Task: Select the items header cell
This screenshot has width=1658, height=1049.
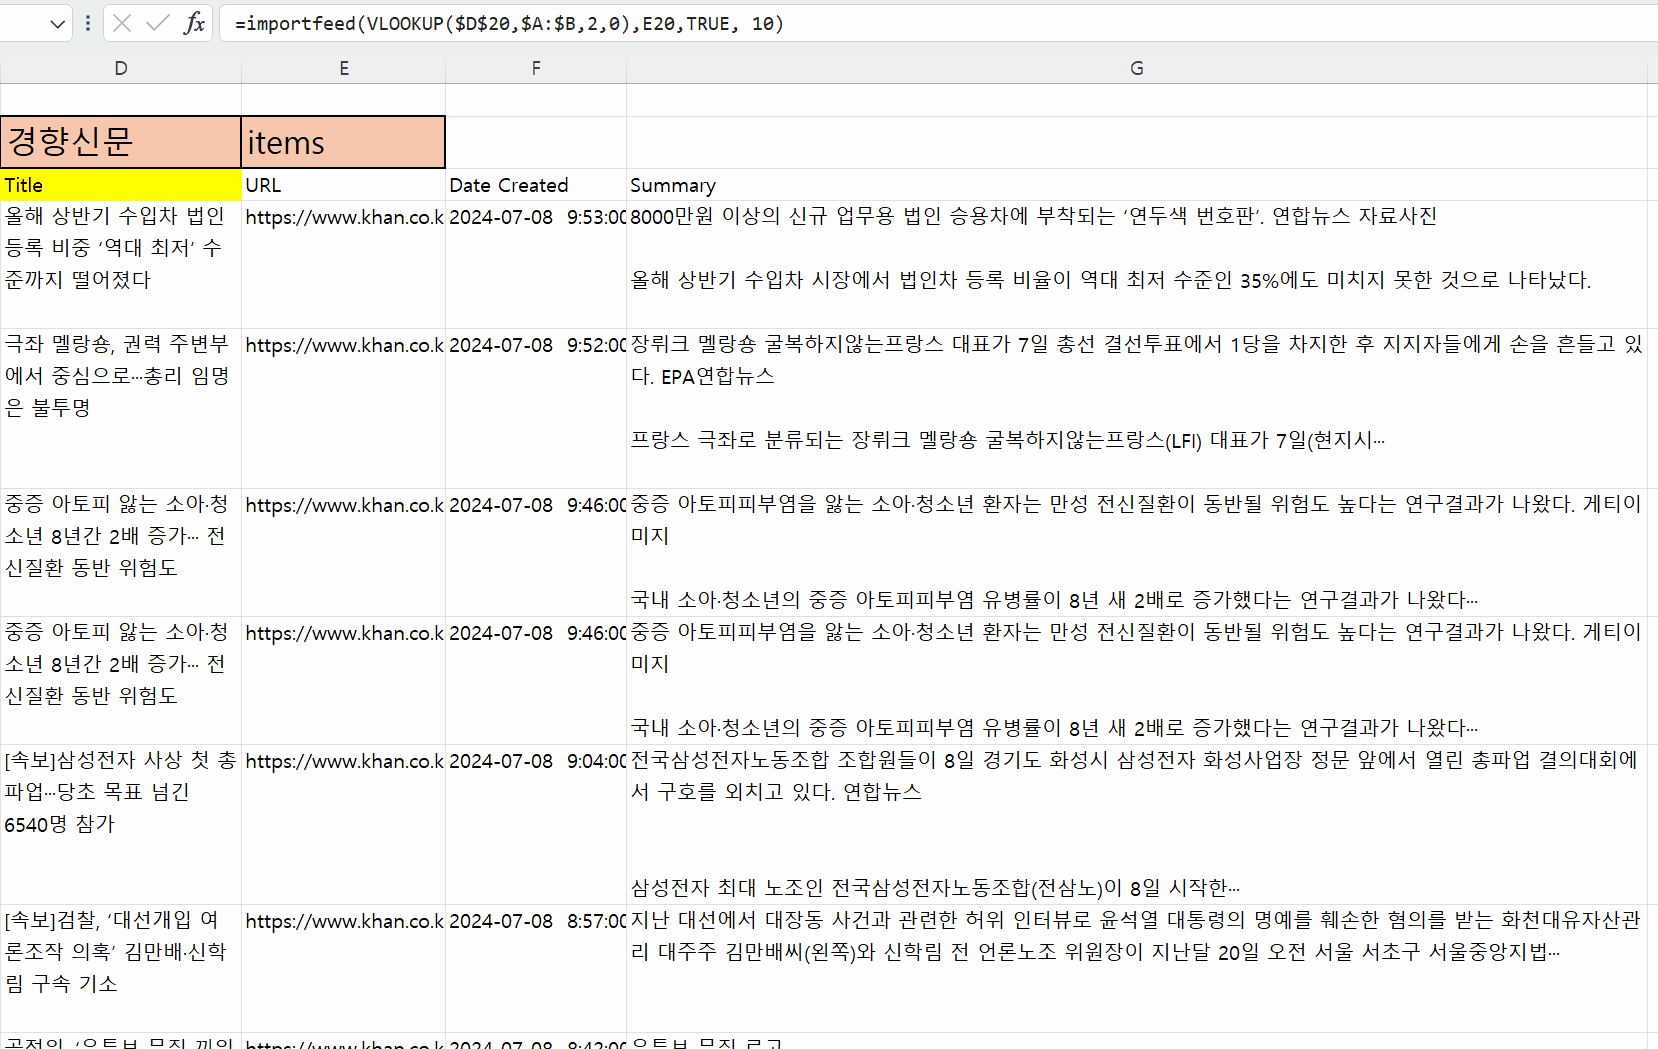Action: (x=344, y=142)
